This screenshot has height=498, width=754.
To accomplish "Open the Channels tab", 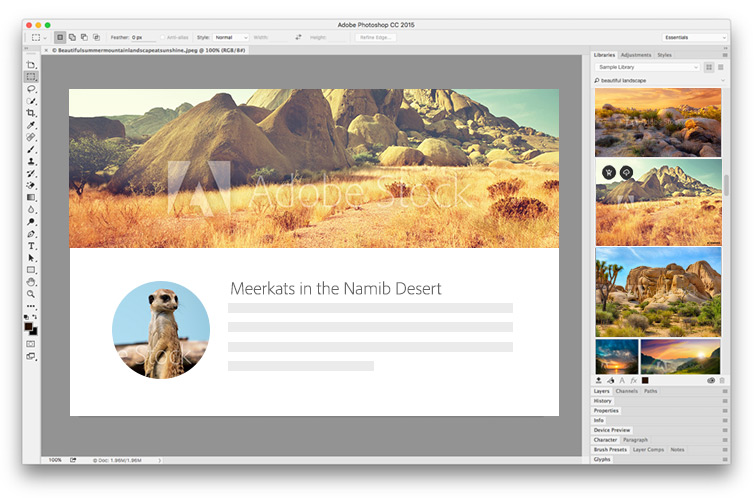I will click(626, 391).
